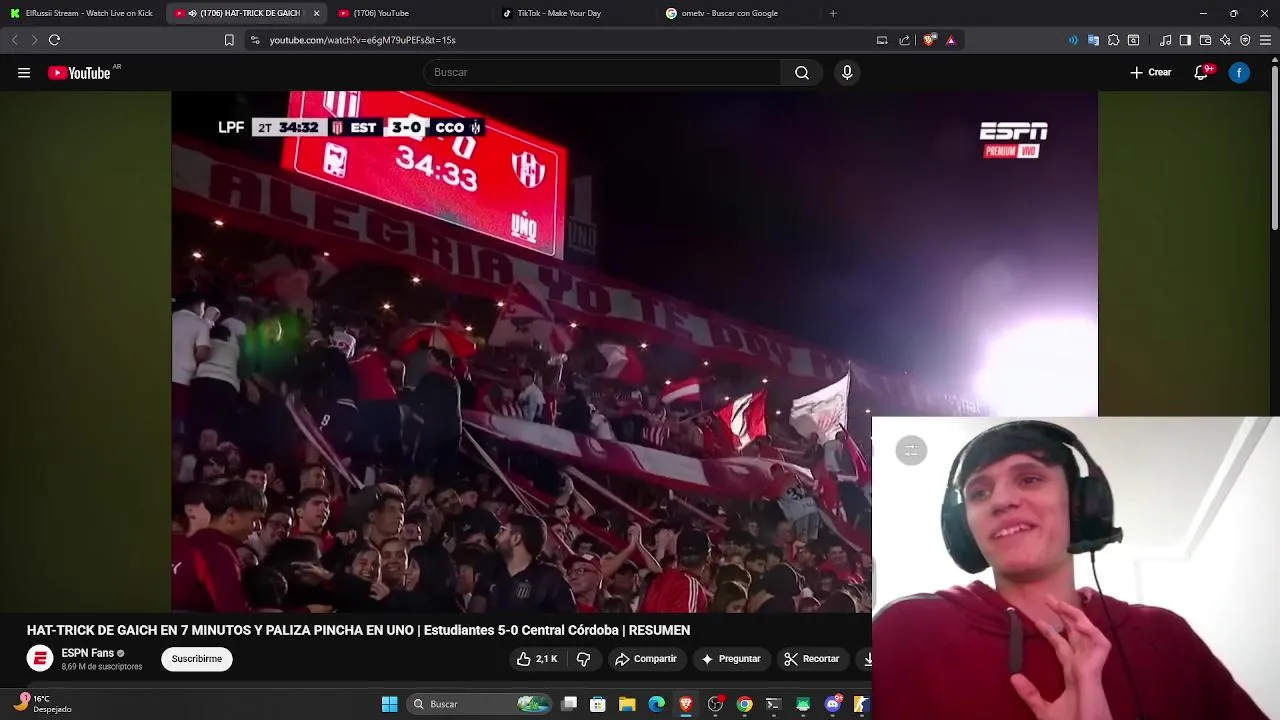Open the music note playlist icon
This screenshot has height=720, width=1280.
1166,40
